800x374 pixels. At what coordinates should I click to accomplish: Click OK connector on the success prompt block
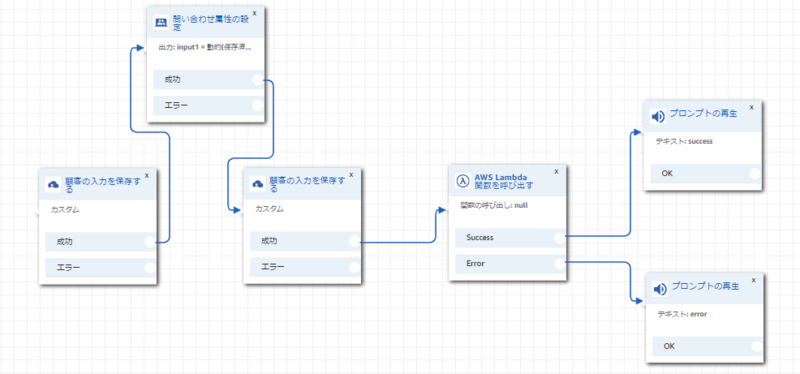(755, 173)
